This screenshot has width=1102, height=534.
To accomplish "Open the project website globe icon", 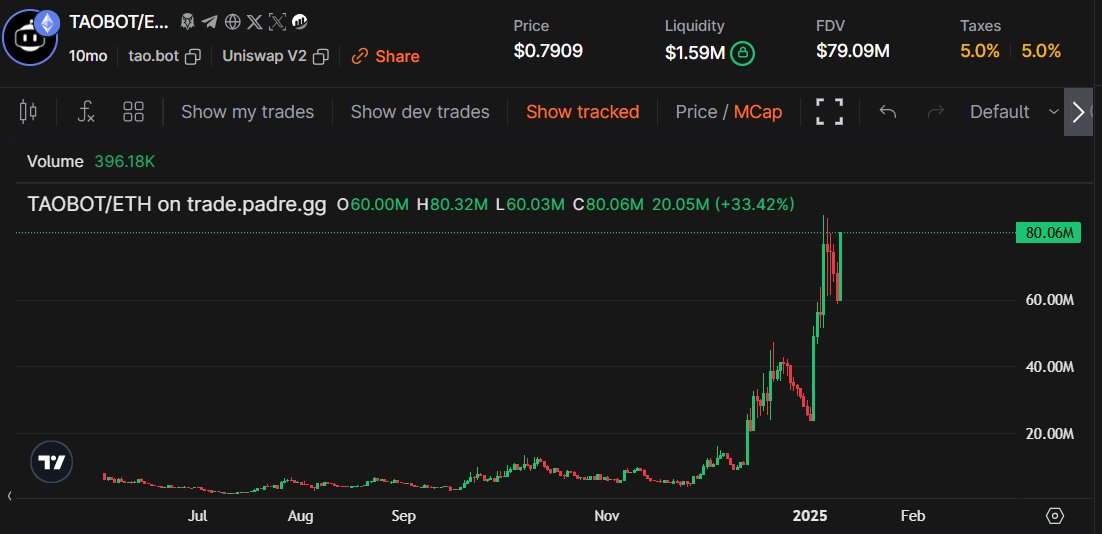I will coord(233,22).
